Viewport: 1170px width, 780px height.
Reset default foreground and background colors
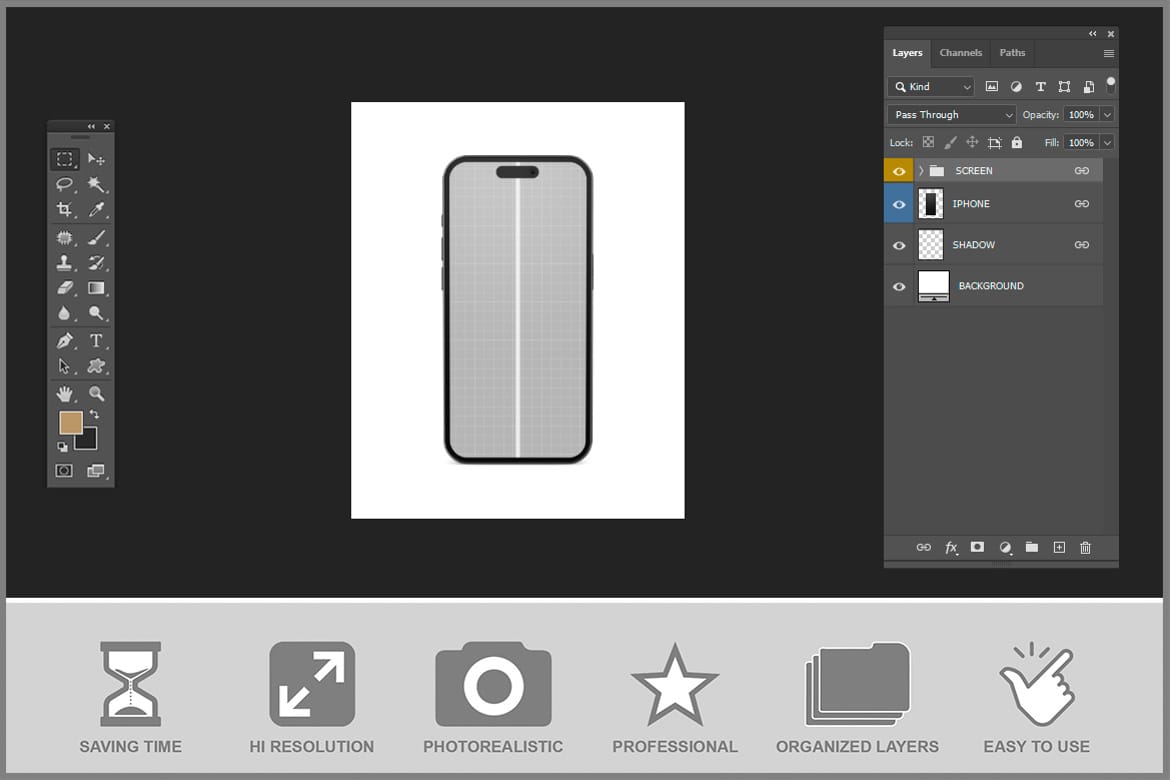[x=63, y=446]
